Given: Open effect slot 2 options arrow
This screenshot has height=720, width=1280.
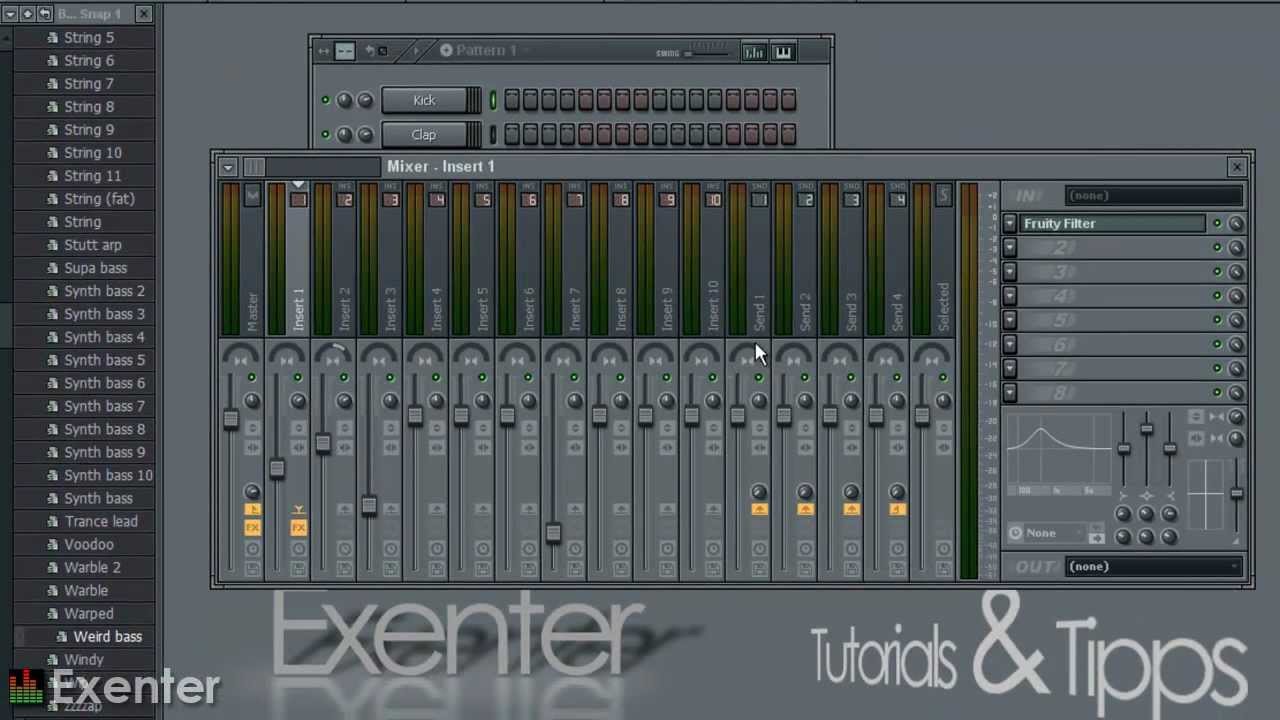Looking at the screenshot, I should coord(1010,248).
